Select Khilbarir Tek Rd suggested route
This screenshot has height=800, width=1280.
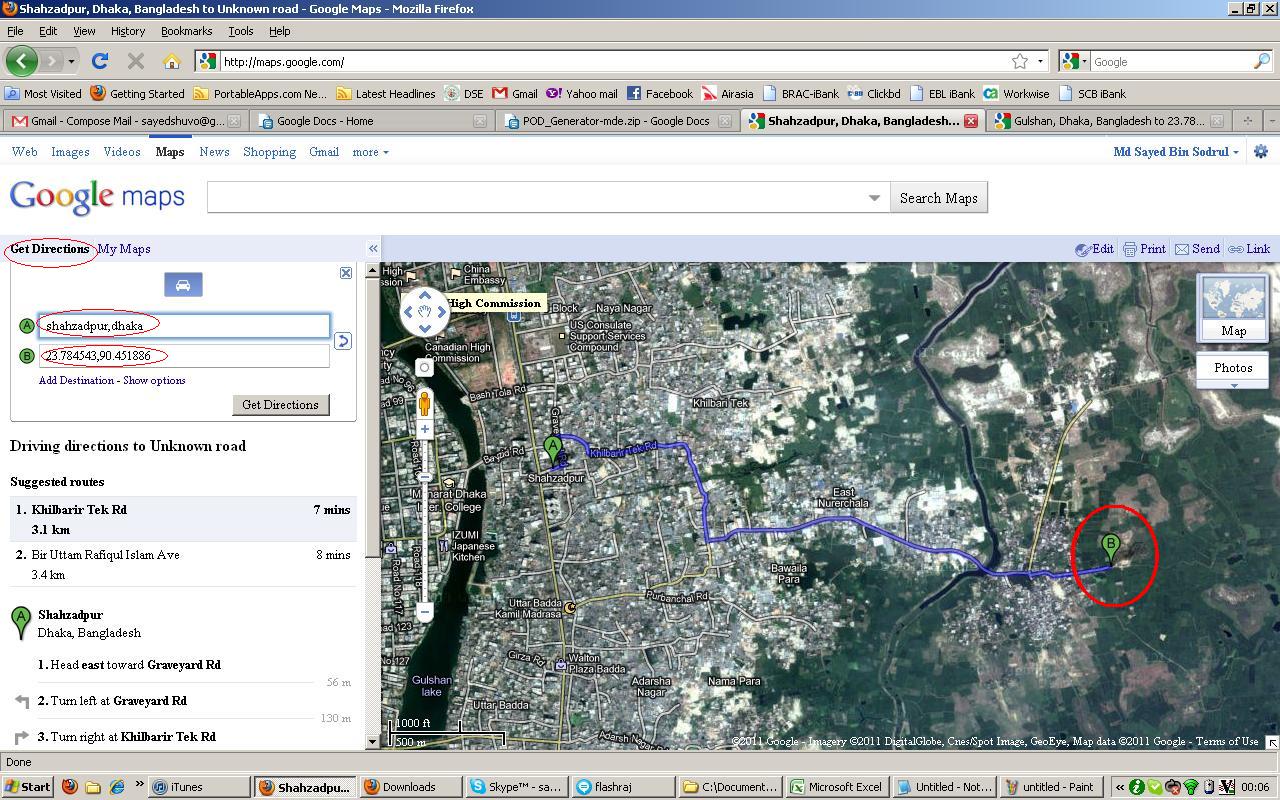tap(183, 519)
